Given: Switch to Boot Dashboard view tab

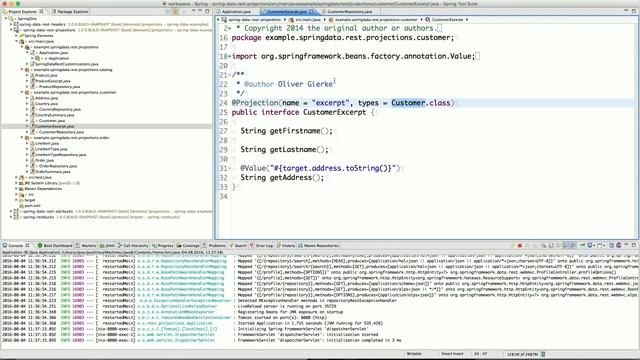Looking at the screenshot, I should tap(55, 246).
